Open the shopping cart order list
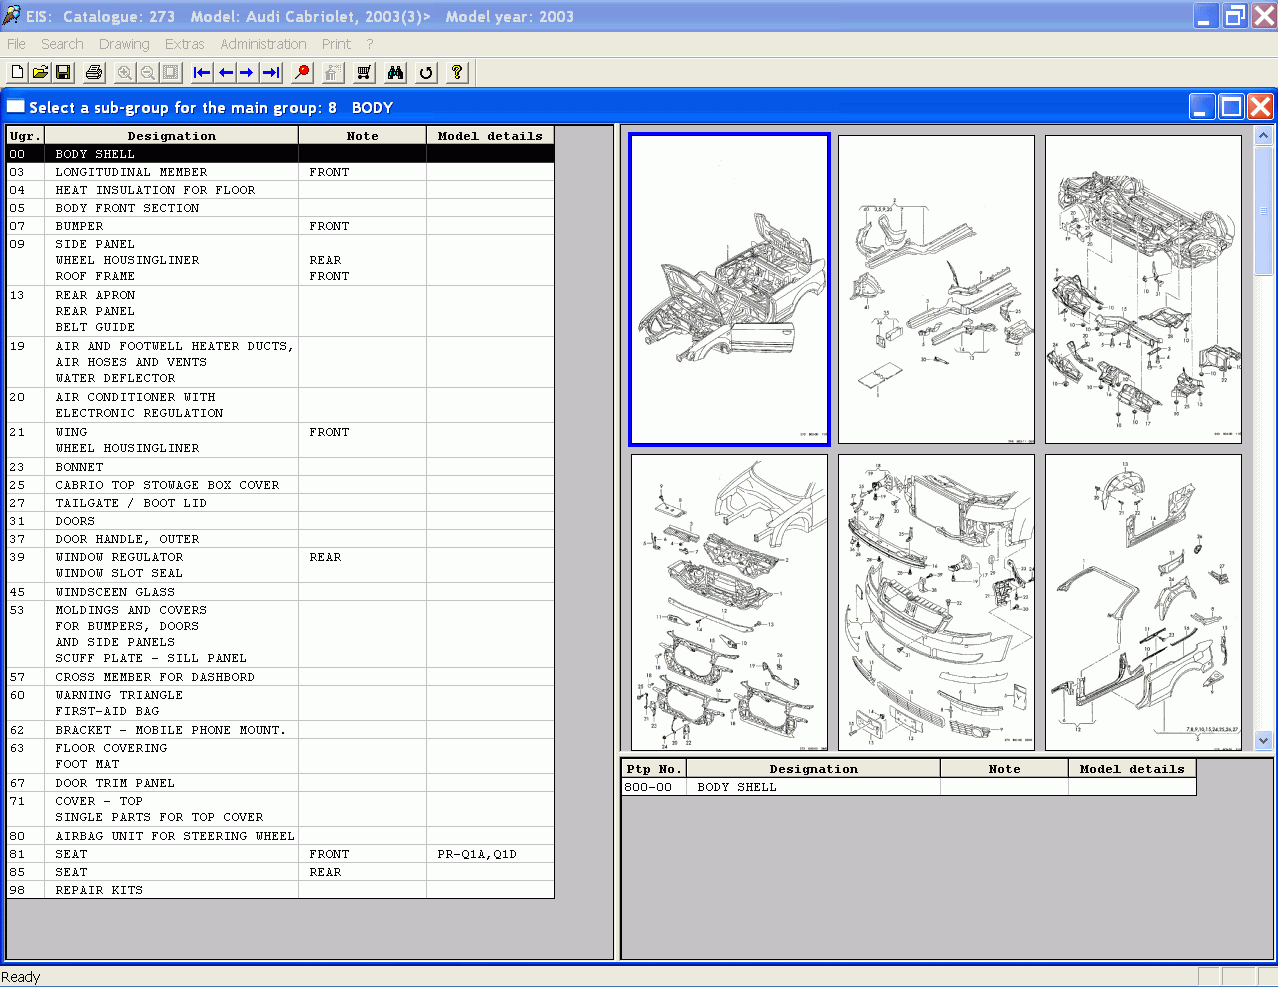This screenshot has height=987, width=1278. coord(364,72)
